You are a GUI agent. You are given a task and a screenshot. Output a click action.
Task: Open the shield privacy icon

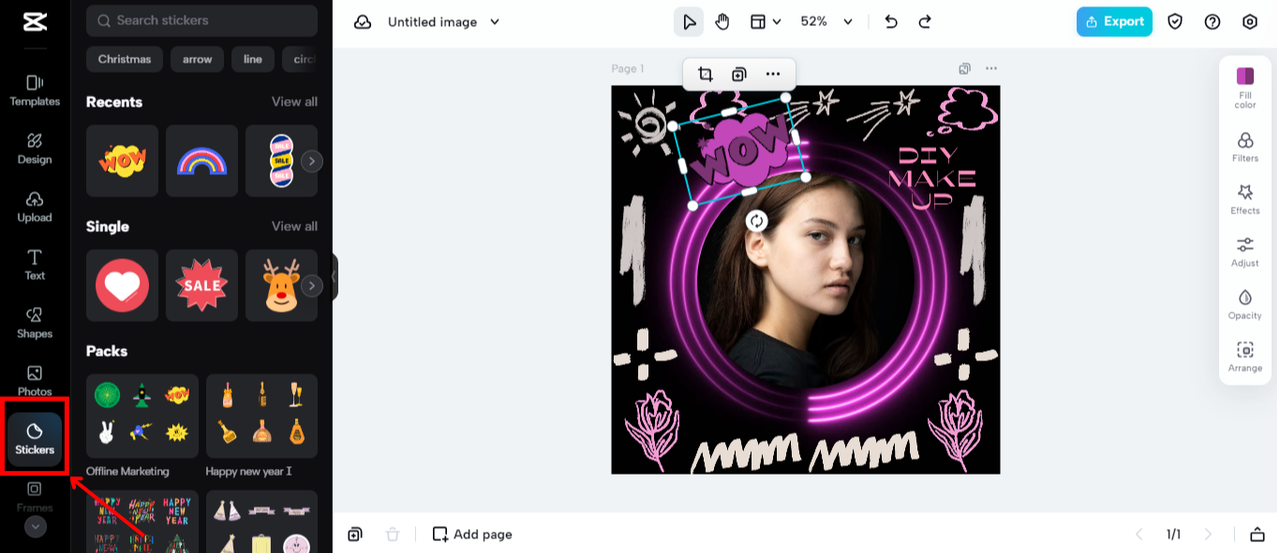[1175, 21]
